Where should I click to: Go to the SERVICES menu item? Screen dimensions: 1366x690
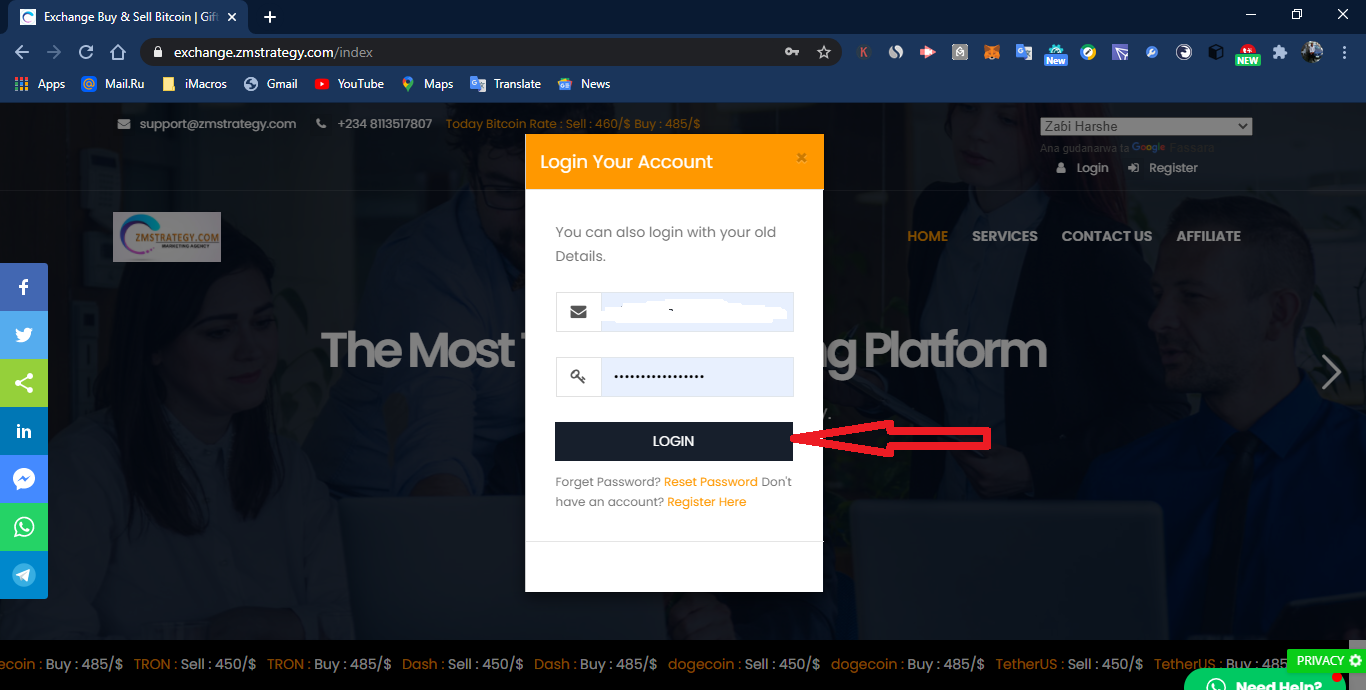[x=1004, y=236]
